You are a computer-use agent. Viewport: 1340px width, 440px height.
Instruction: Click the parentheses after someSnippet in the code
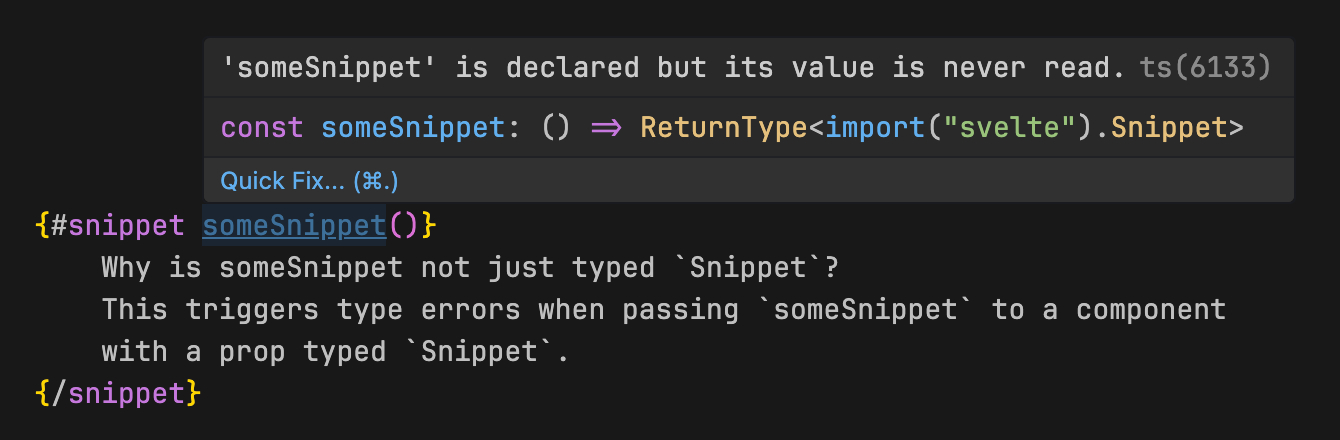[403, 226]
